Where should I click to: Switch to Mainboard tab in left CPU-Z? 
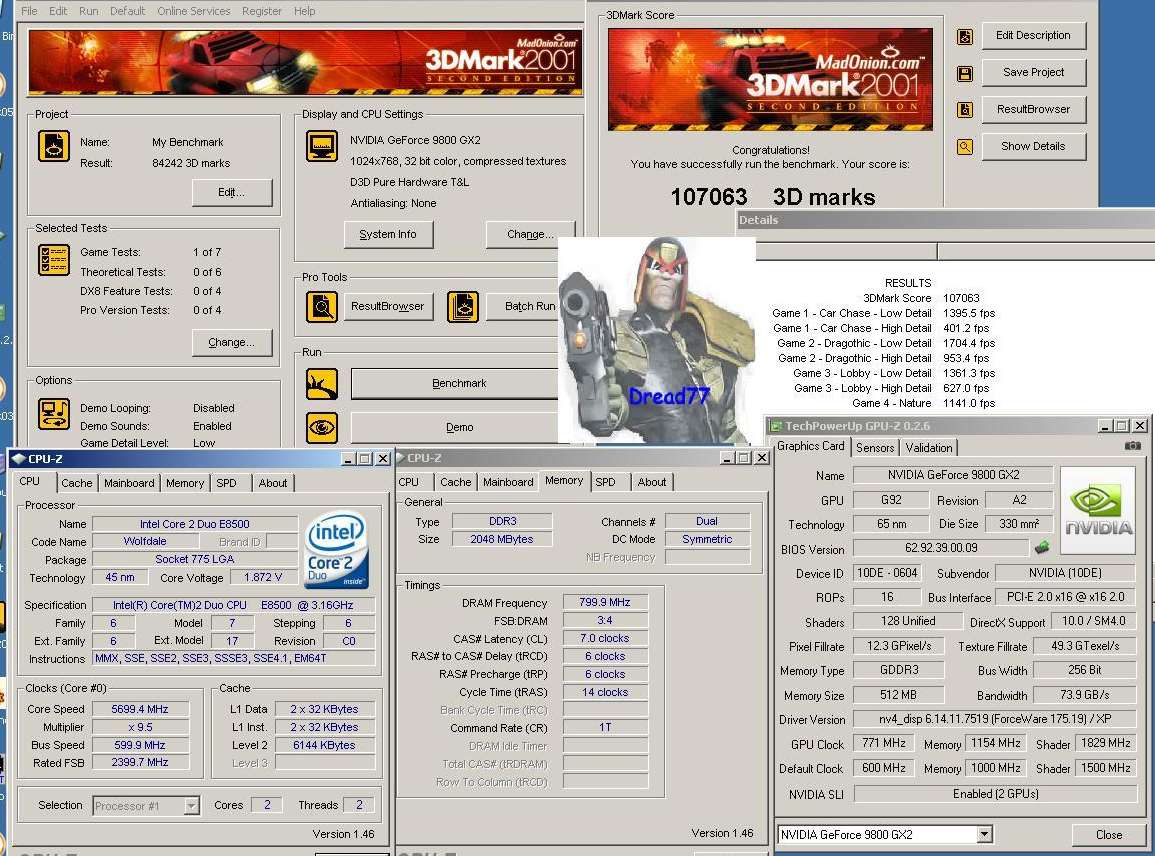pos(129,483)
